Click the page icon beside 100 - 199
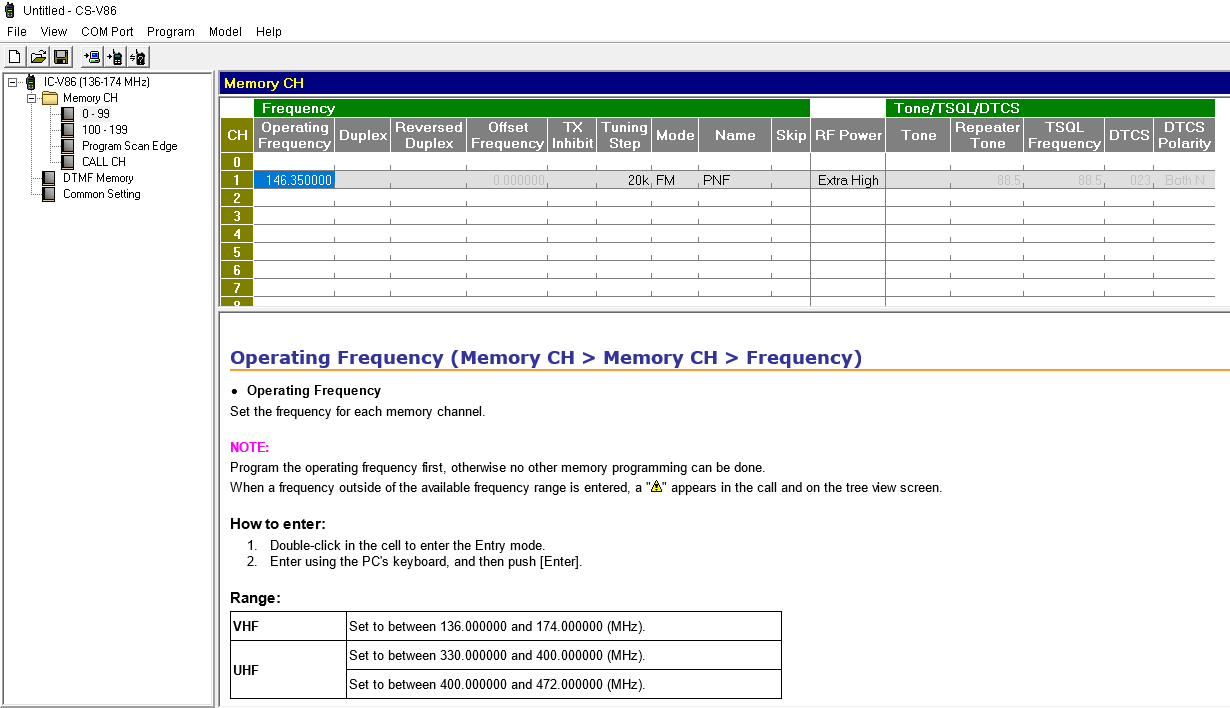Screen dimensions: 1230x708 click(68, 130)
